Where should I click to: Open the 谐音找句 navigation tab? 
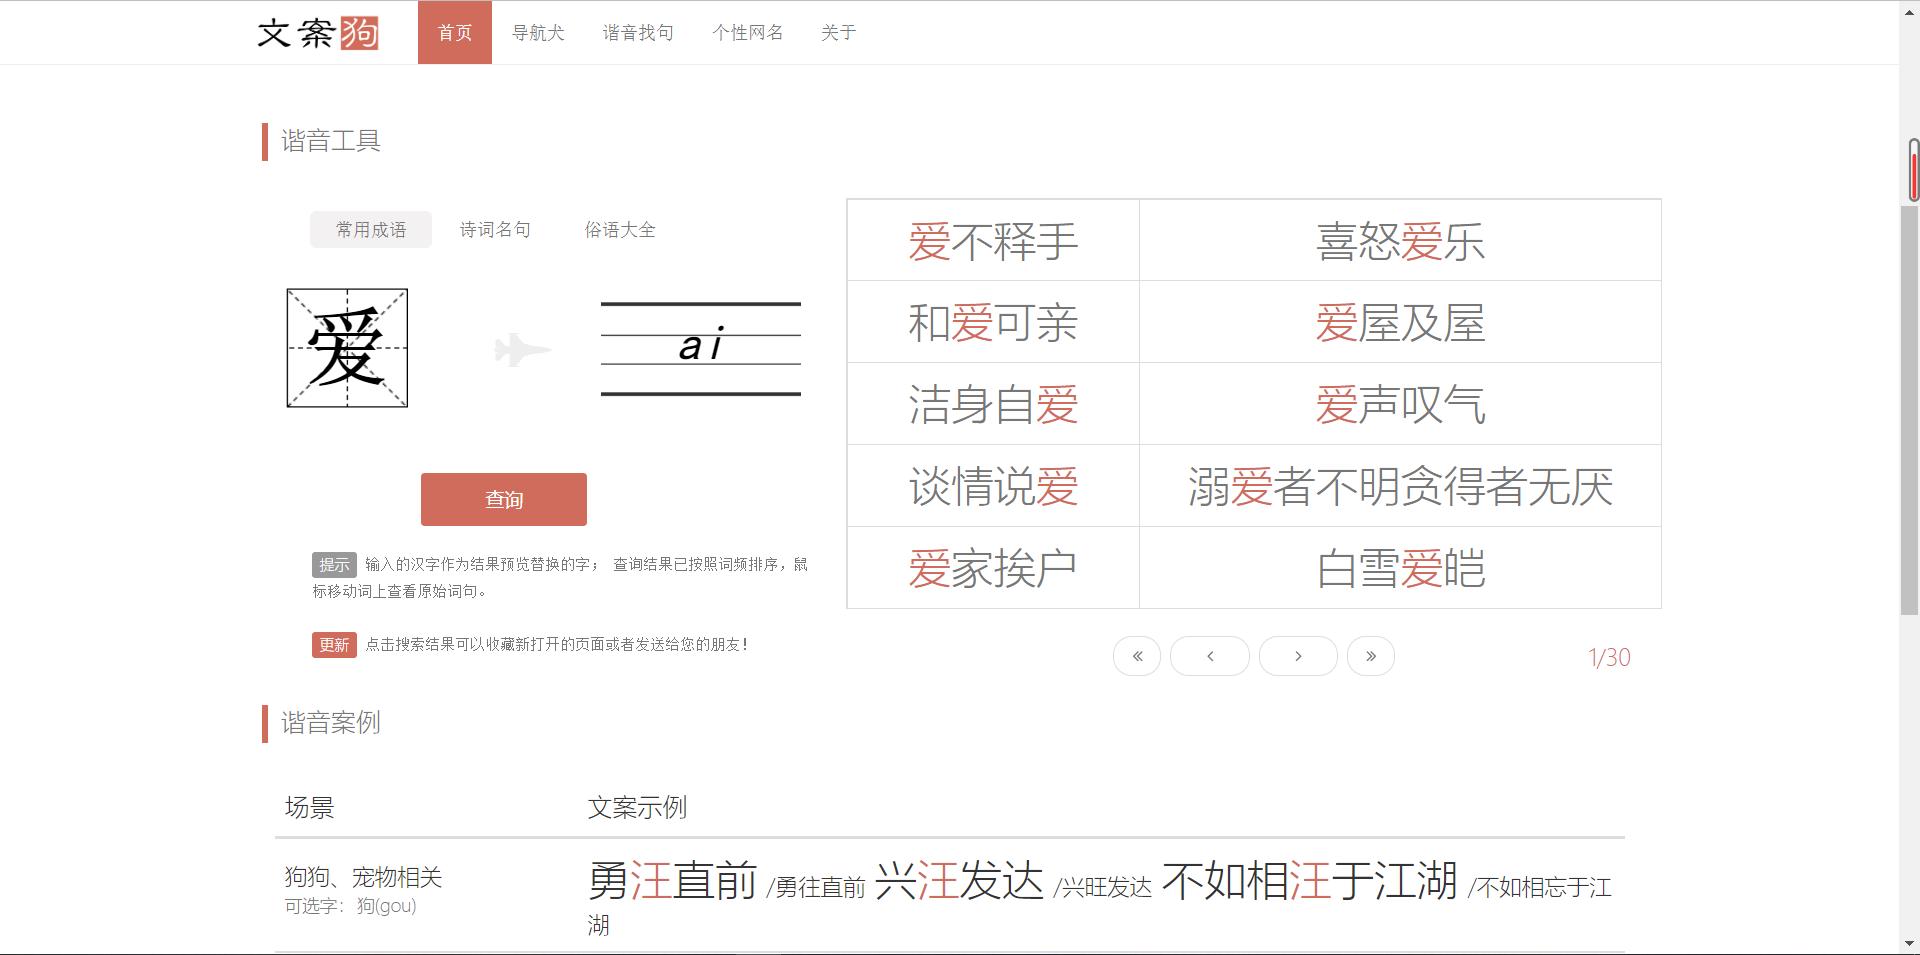(638, 32)
